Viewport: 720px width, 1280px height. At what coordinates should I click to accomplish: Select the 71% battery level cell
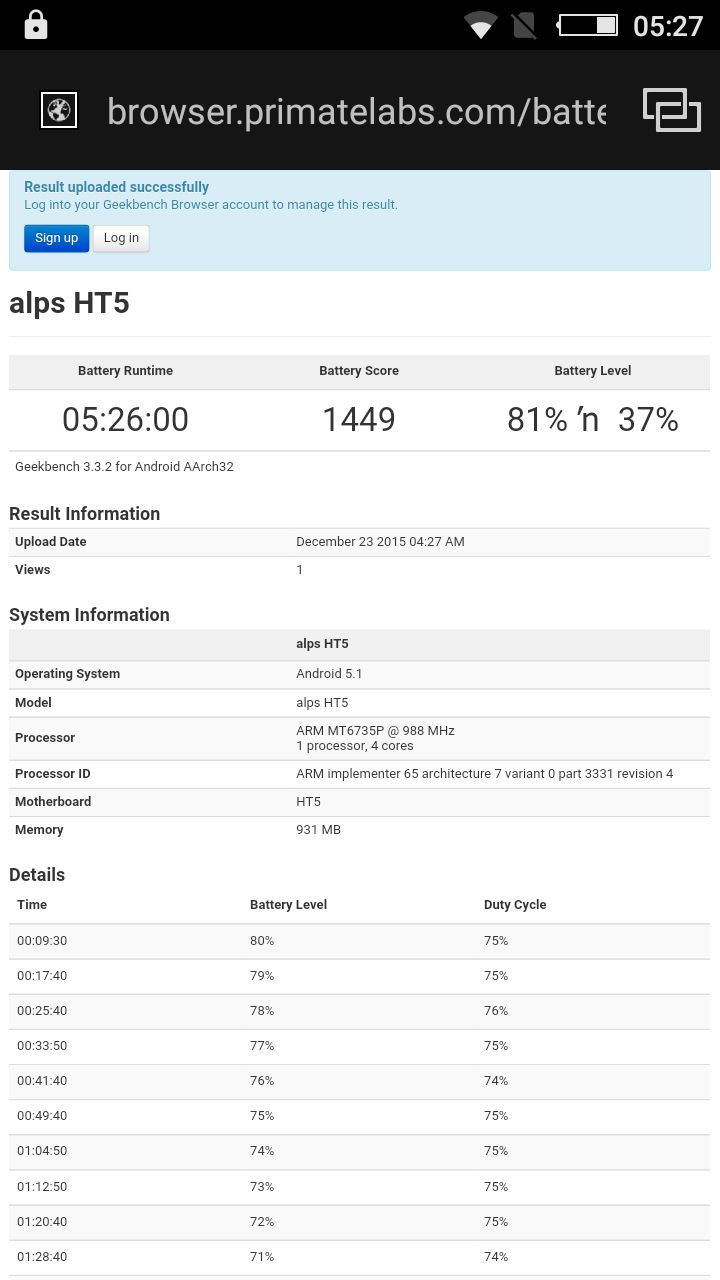[x=262, y=1257]
